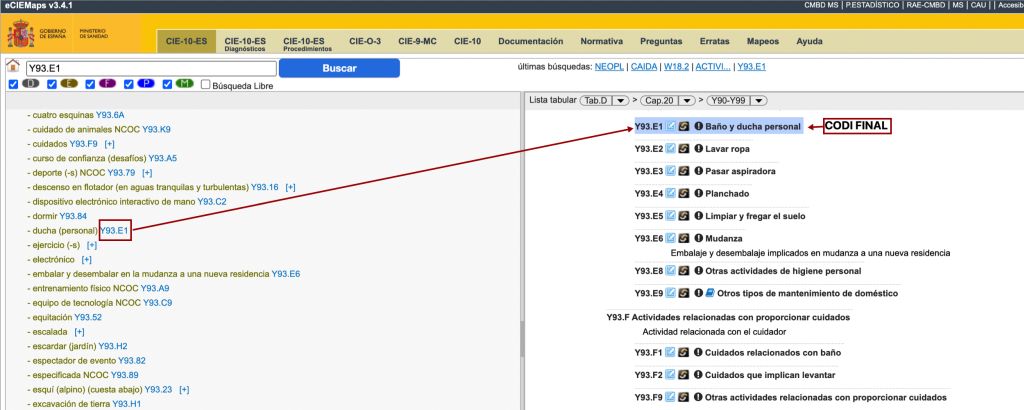The width and height of the screenshot is (1024, 410).
Task: Enable the Búsqueda Libre checkbox
Action: click(206, 85)
